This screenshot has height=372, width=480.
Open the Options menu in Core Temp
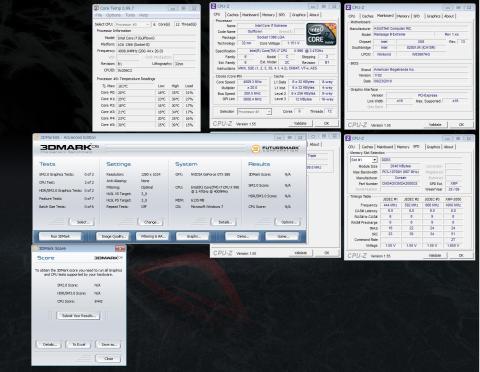113,15
